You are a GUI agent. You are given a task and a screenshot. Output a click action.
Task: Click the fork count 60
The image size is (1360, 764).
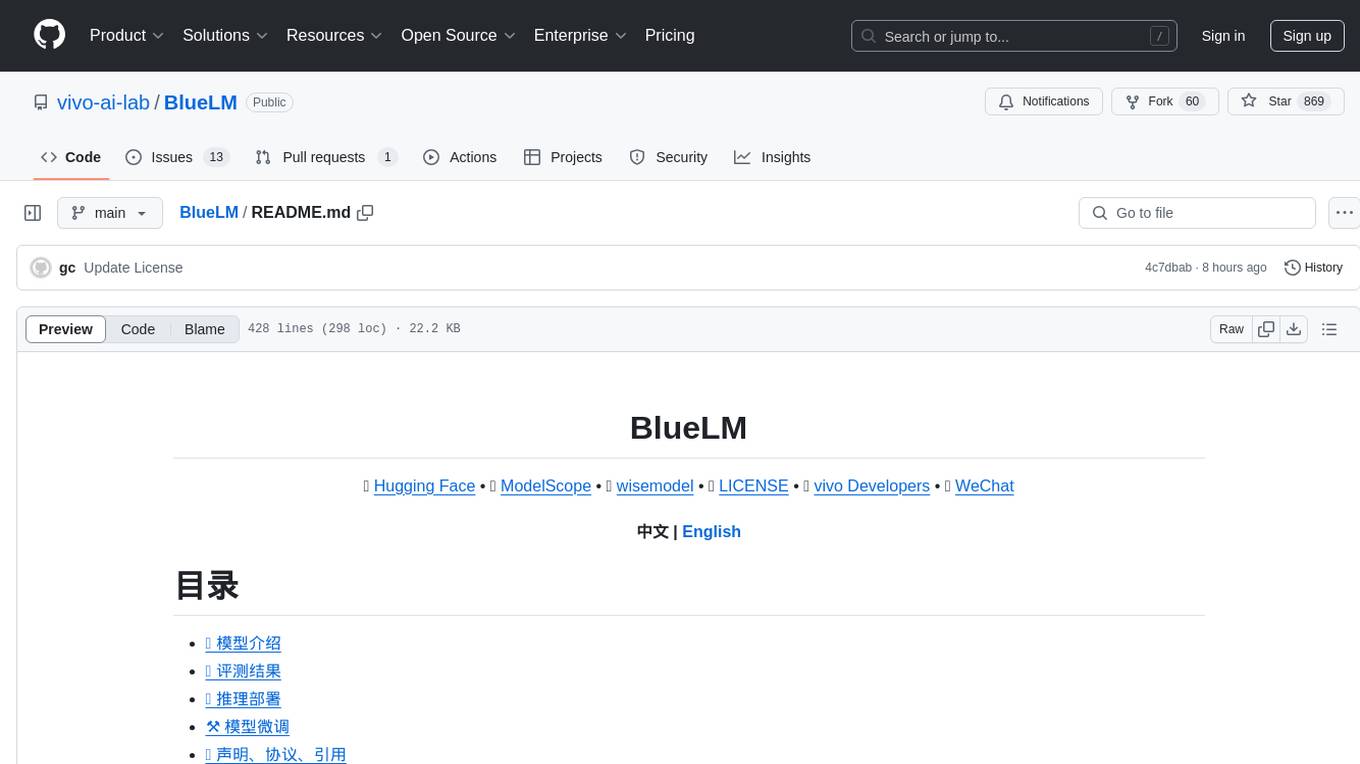point(1192,101)
